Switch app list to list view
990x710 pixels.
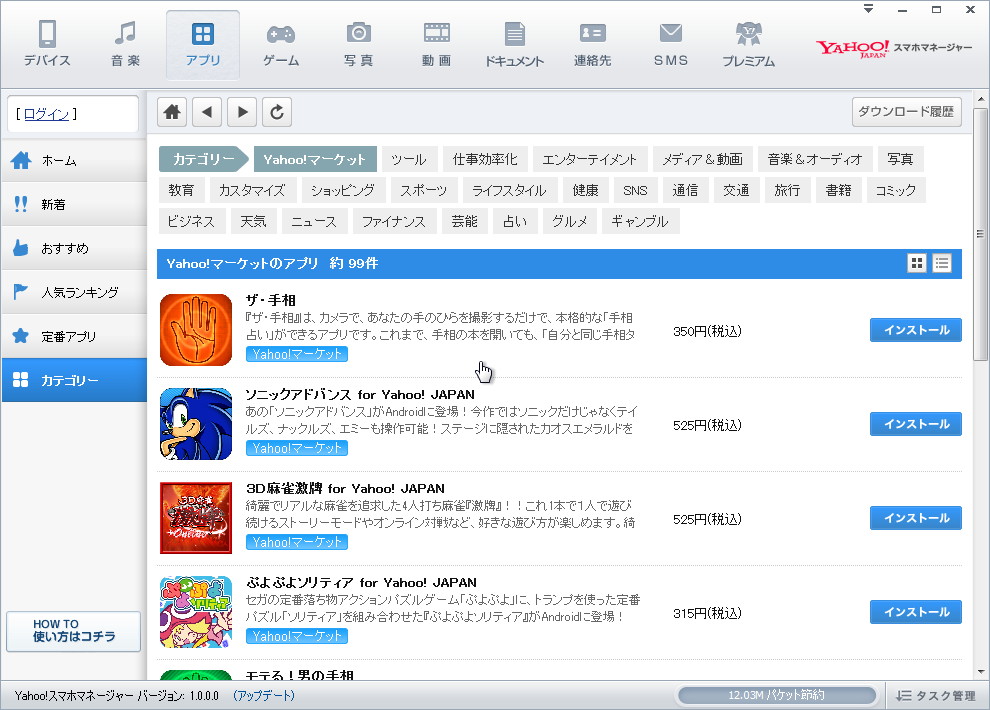(941, 263)
